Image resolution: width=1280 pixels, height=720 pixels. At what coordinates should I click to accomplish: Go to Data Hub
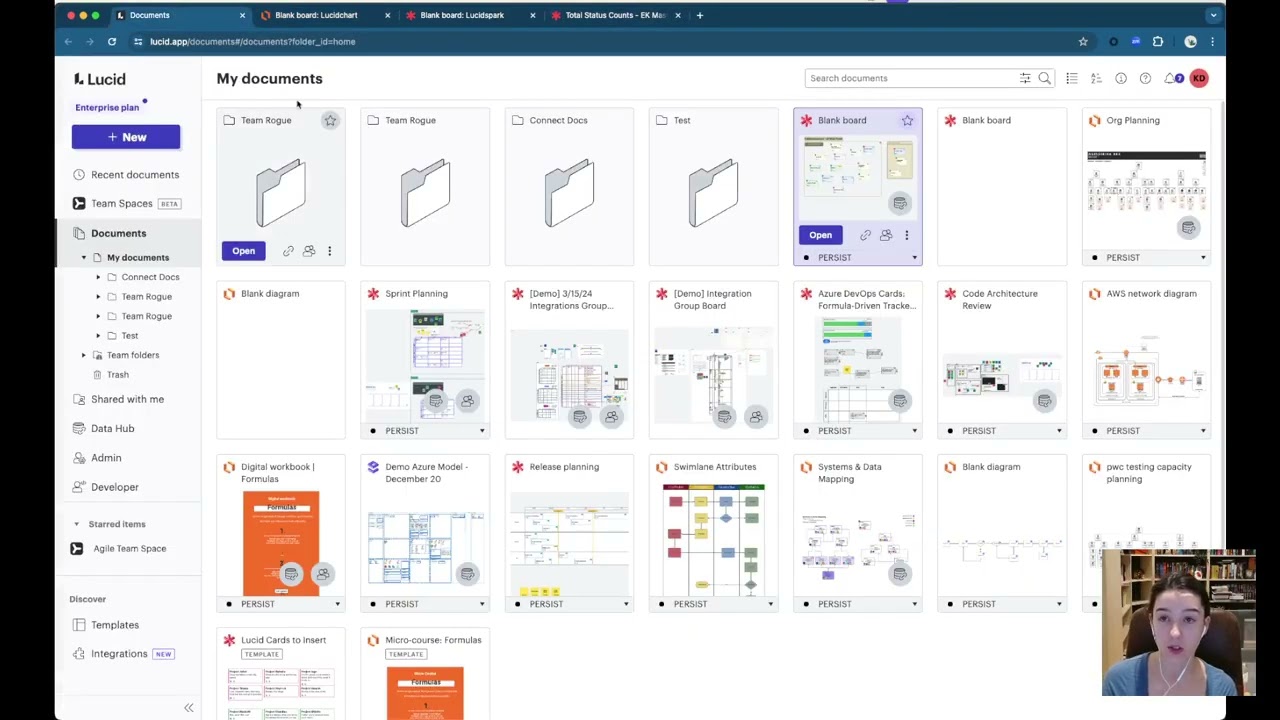pyautogui.click(x=112, y=429)
